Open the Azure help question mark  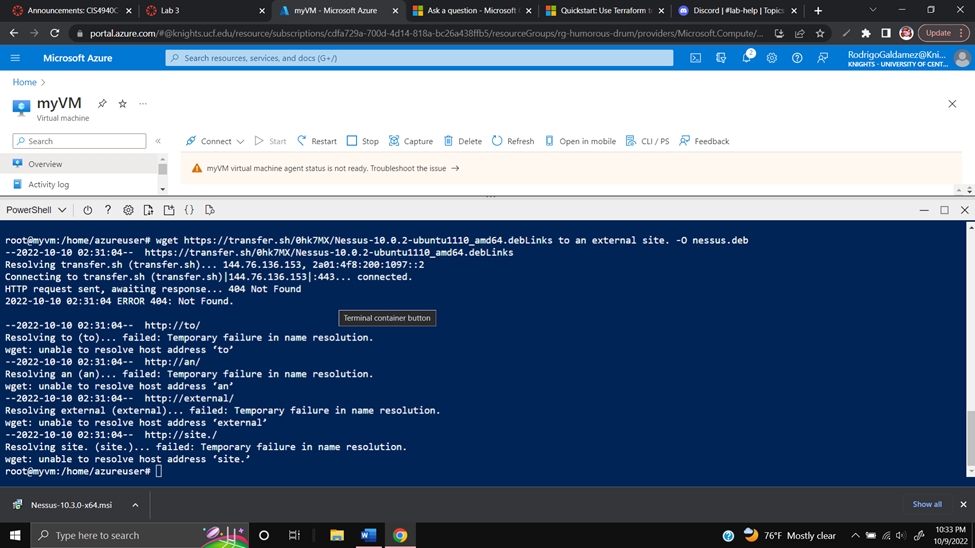tap(797, 58)
